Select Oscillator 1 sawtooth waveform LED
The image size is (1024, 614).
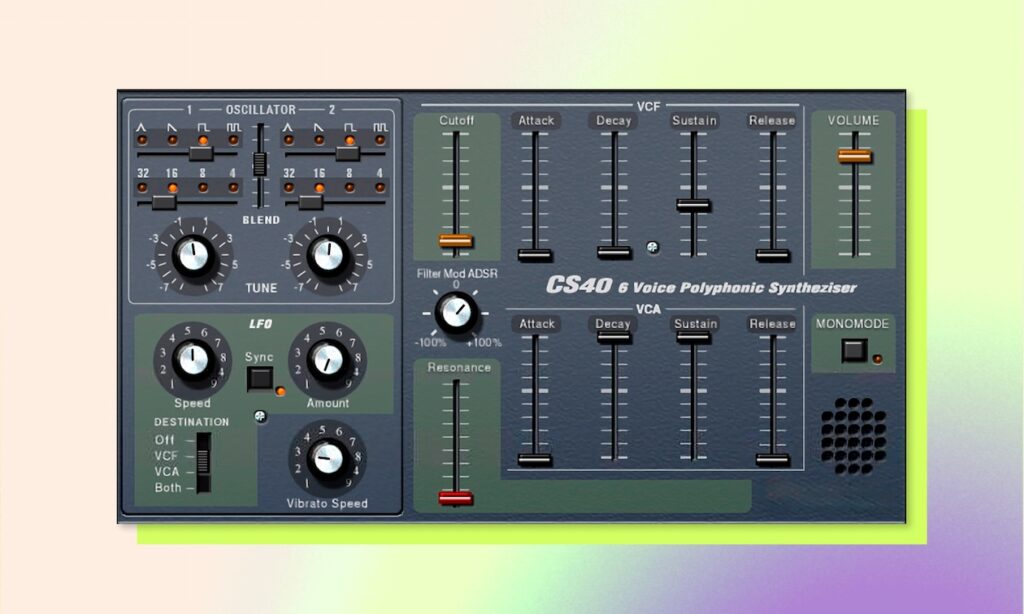pos(172,140)
